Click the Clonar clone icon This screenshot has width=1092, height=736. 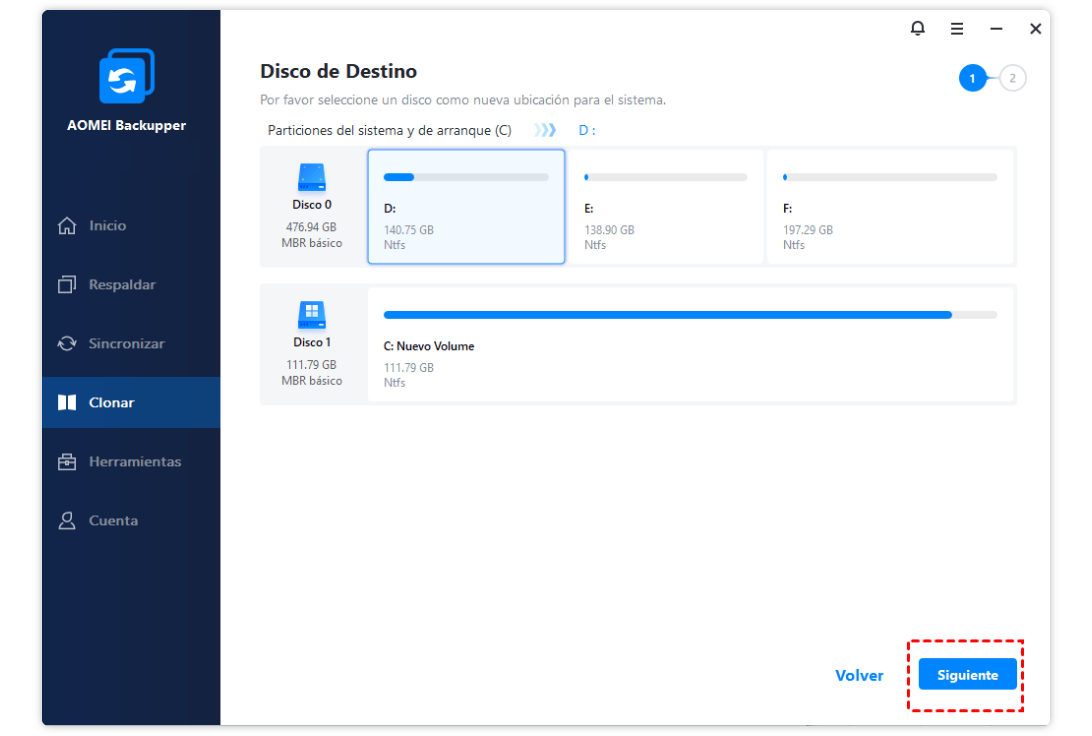click(67, 402)
